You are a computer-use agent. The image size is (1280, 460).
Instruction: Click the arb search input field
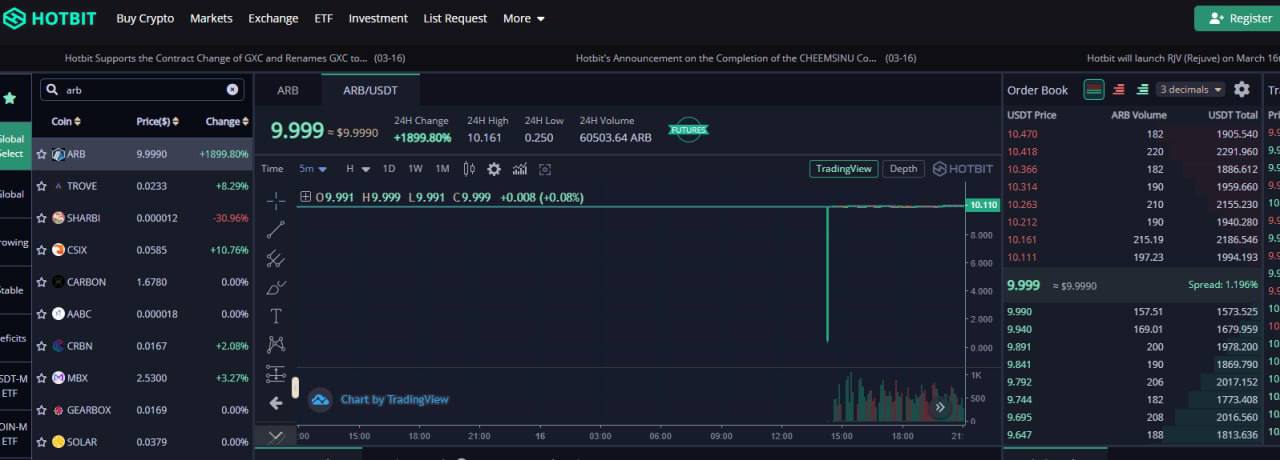(x=142, y=89)
